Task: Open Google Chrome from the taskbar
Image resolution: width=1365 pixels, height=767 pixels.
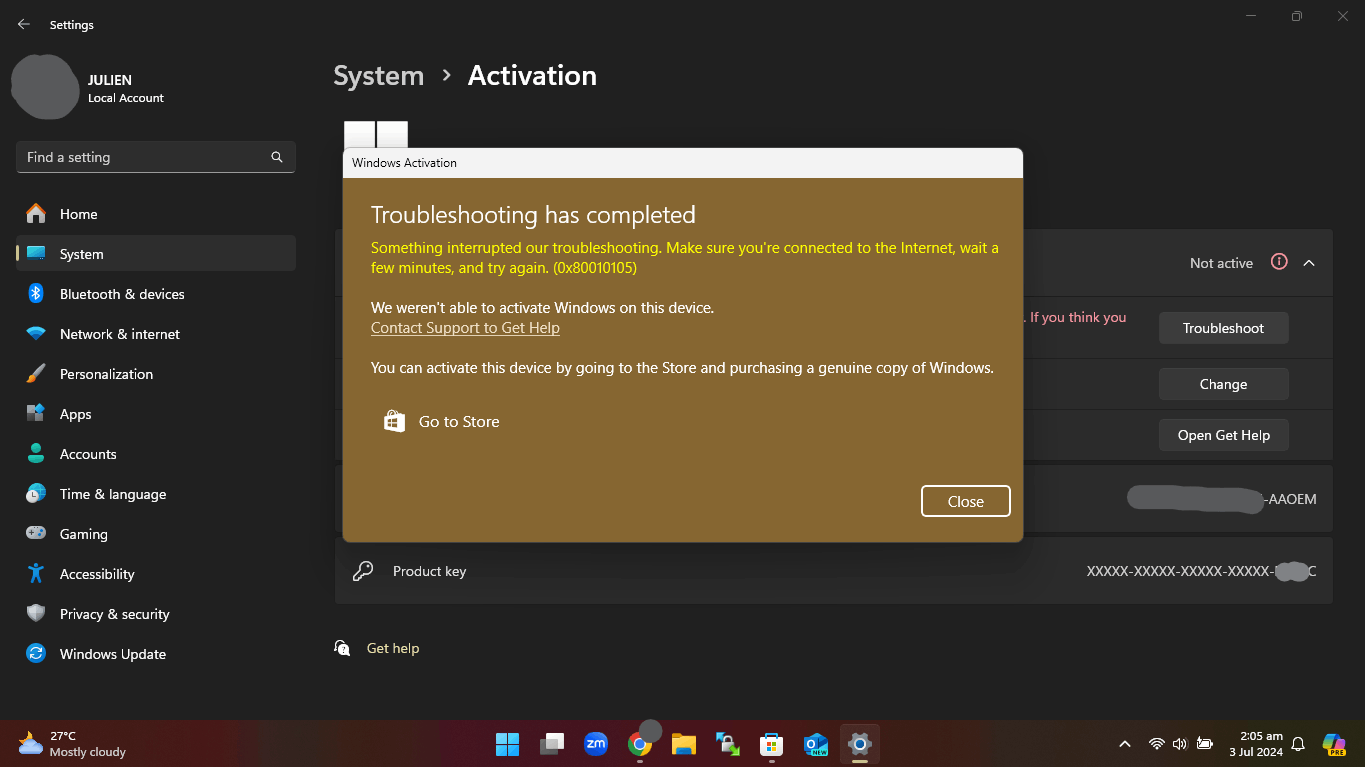Action: click(640, 744)
